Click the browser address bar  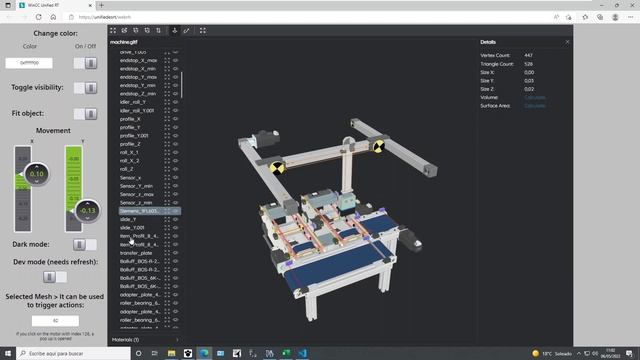306,17
